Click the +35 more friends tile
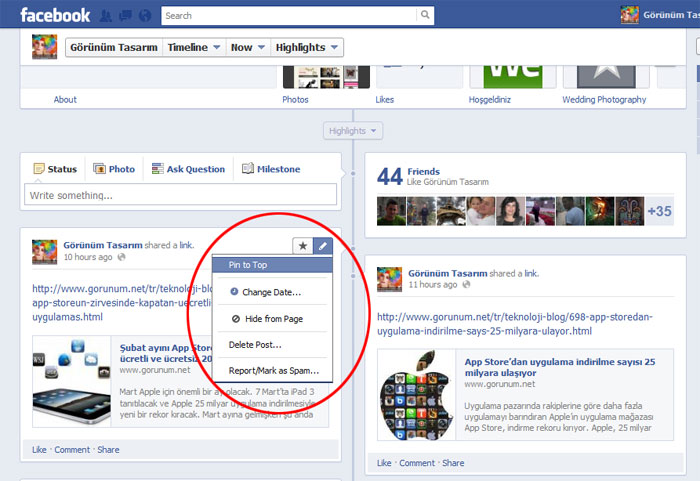This screenshot has width=700, height=481. click(659, 211)
